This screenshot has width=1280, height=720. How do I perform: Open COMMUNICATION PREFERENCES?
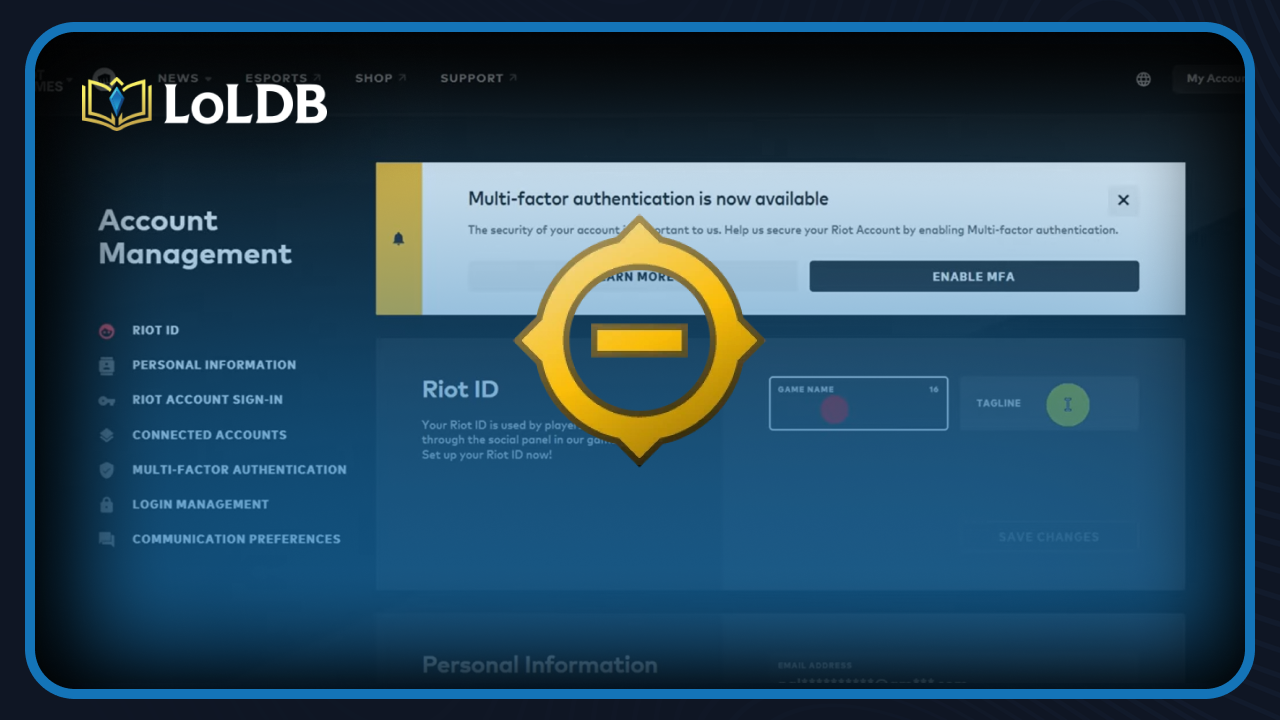[x=236, y=538]
